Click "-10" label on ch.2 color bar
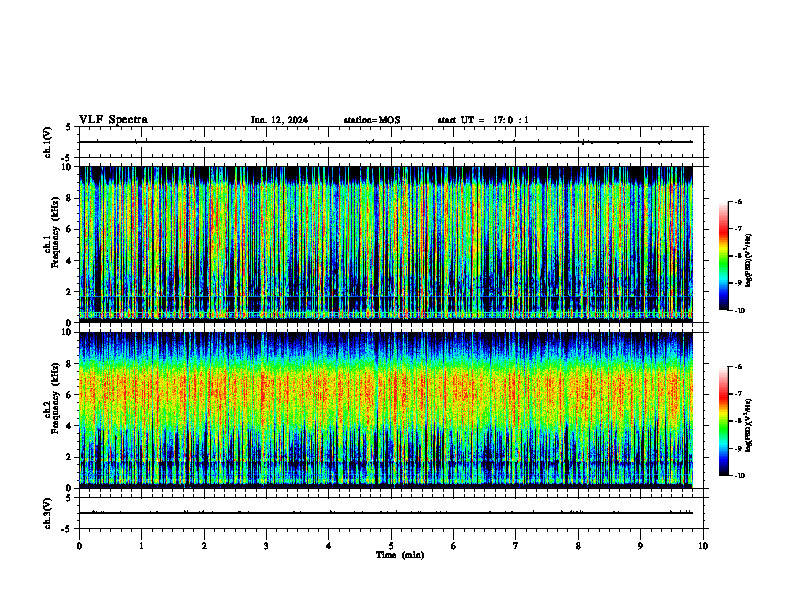Screen dimensions: 792x612 tap(740, 476)
